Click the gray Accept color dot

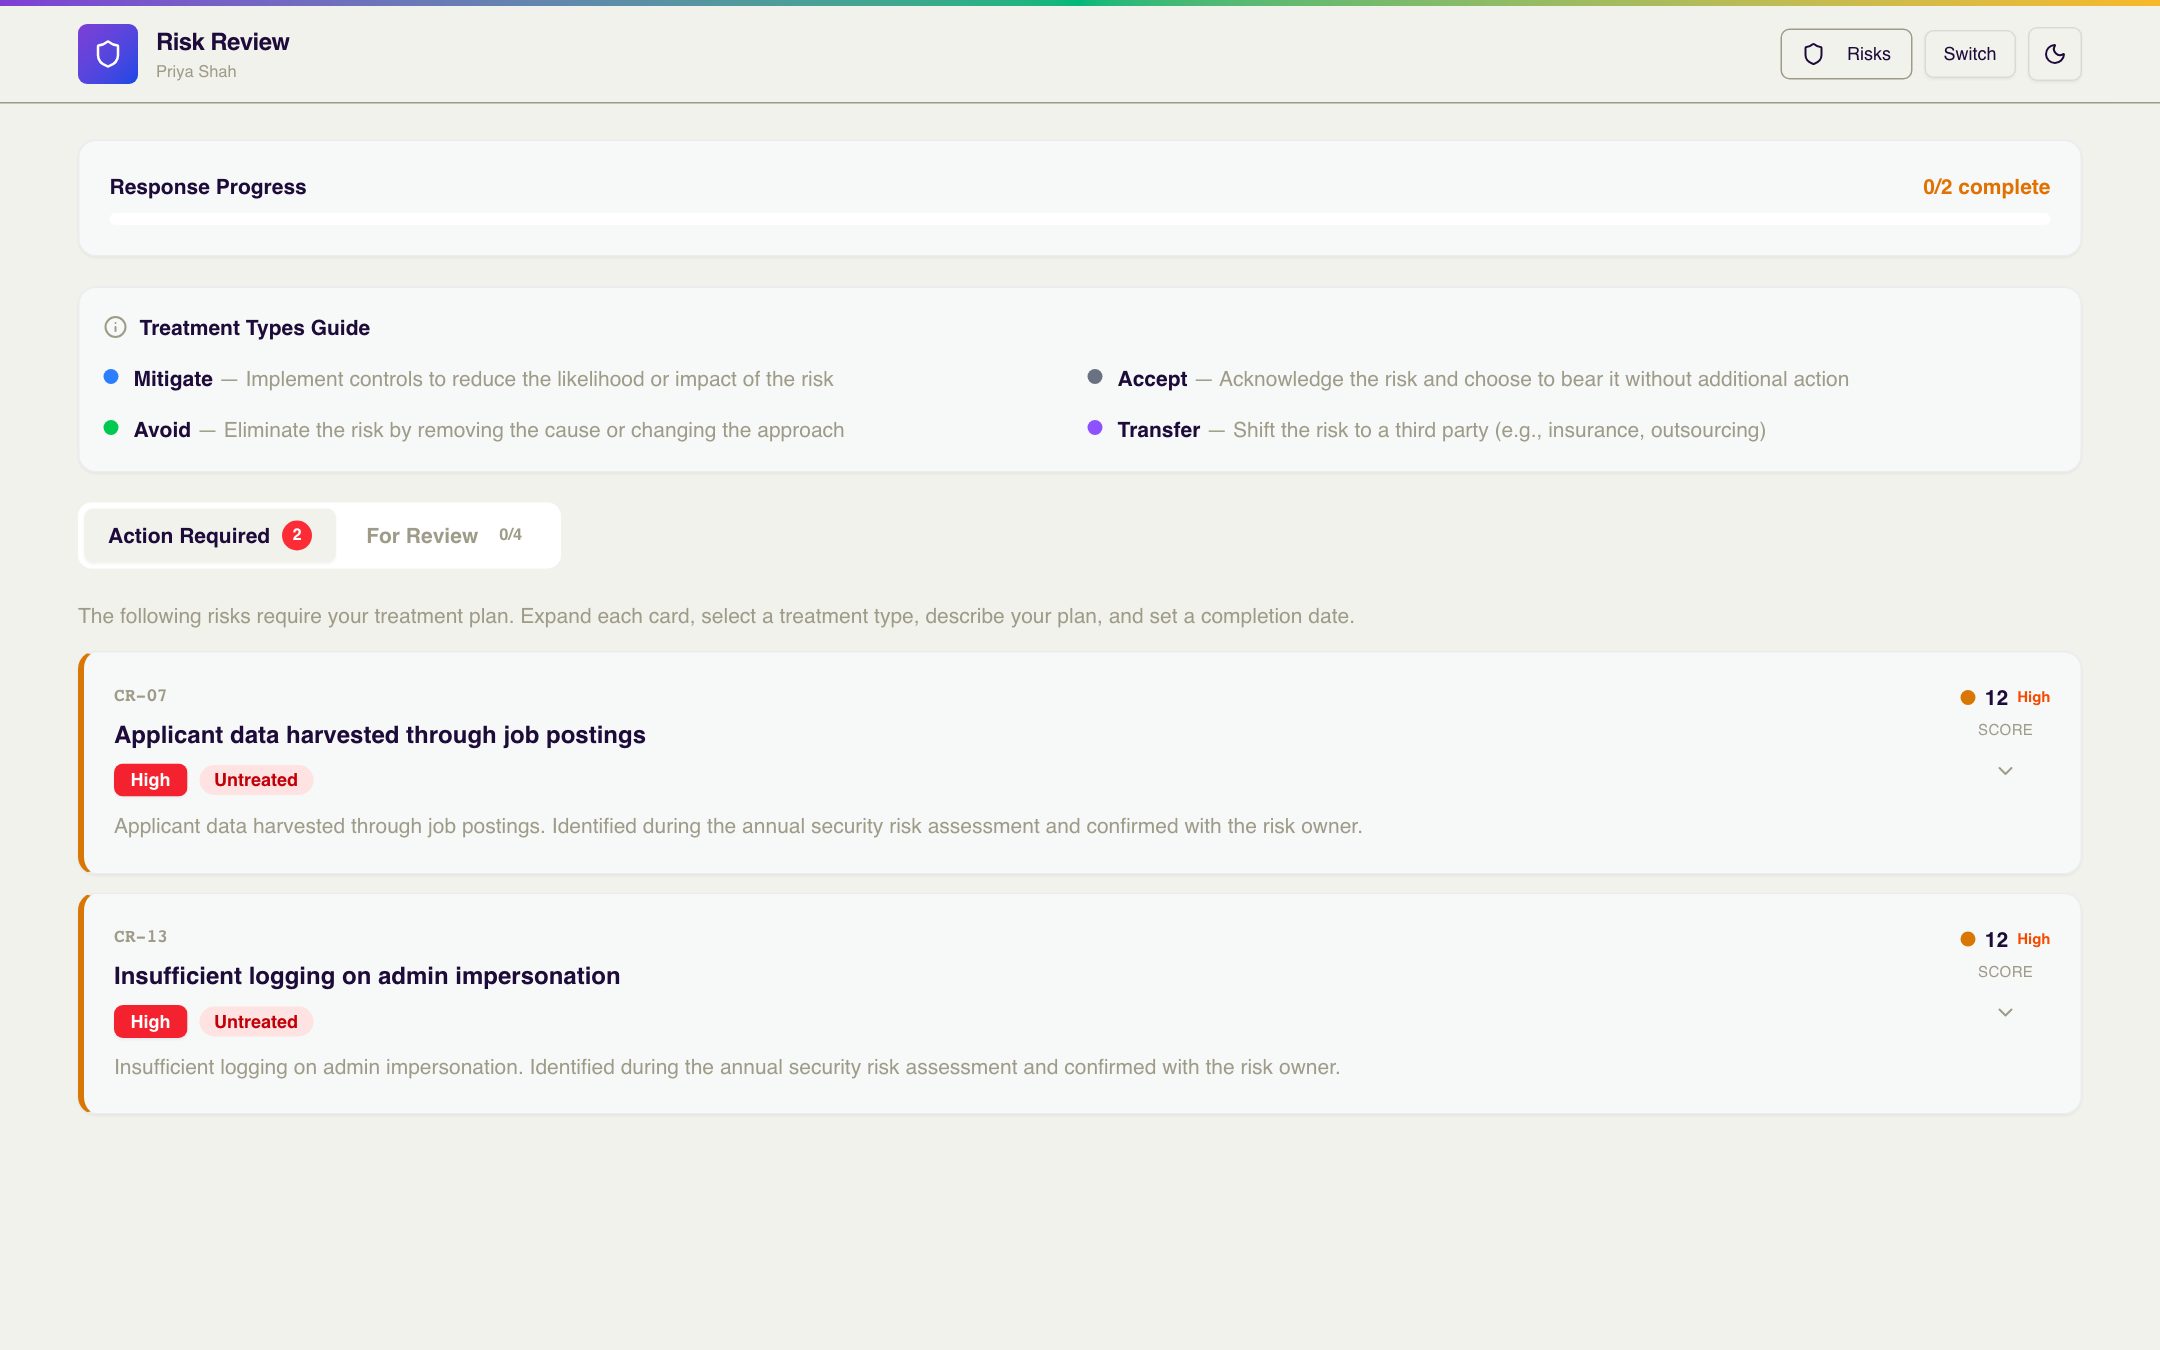click(x=1095, y=377)
